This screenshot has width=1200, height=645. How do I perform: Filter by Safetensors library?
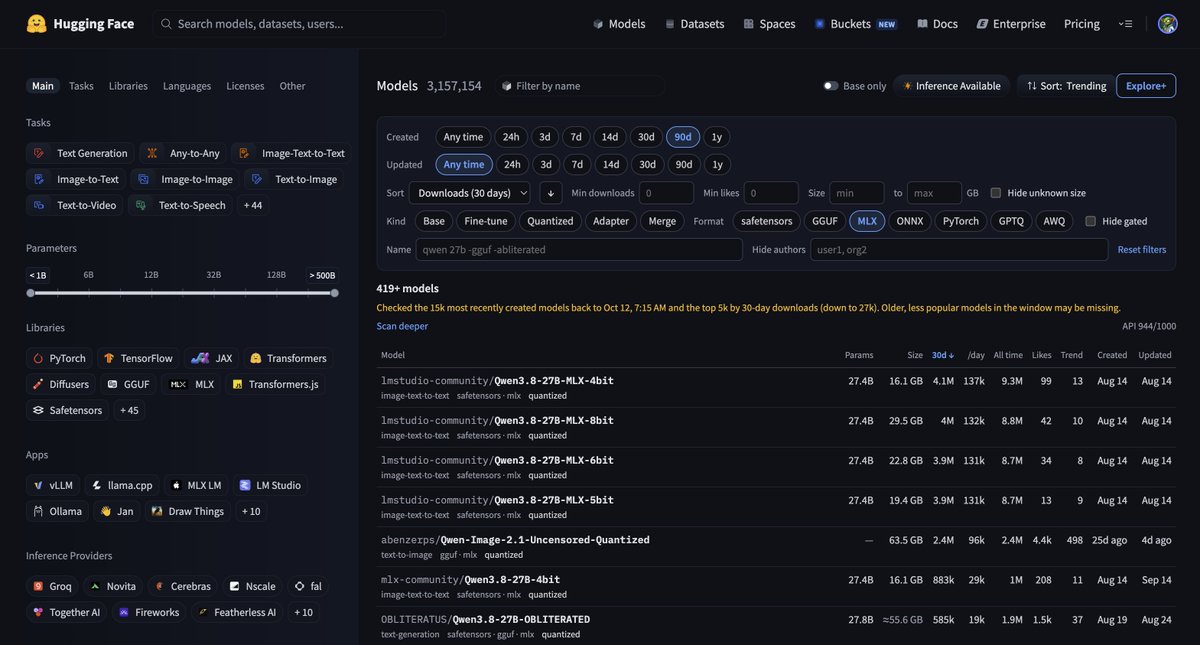pos(67,410)
